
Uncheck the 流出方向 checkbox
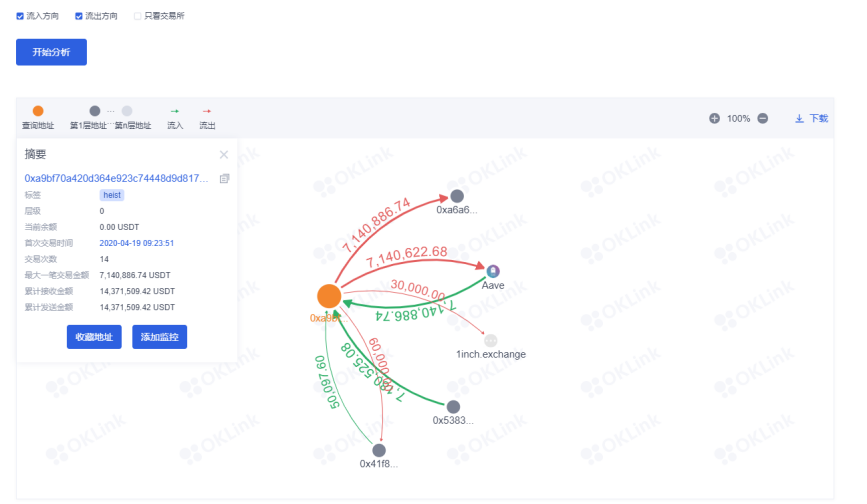click(x=79, y=16)
